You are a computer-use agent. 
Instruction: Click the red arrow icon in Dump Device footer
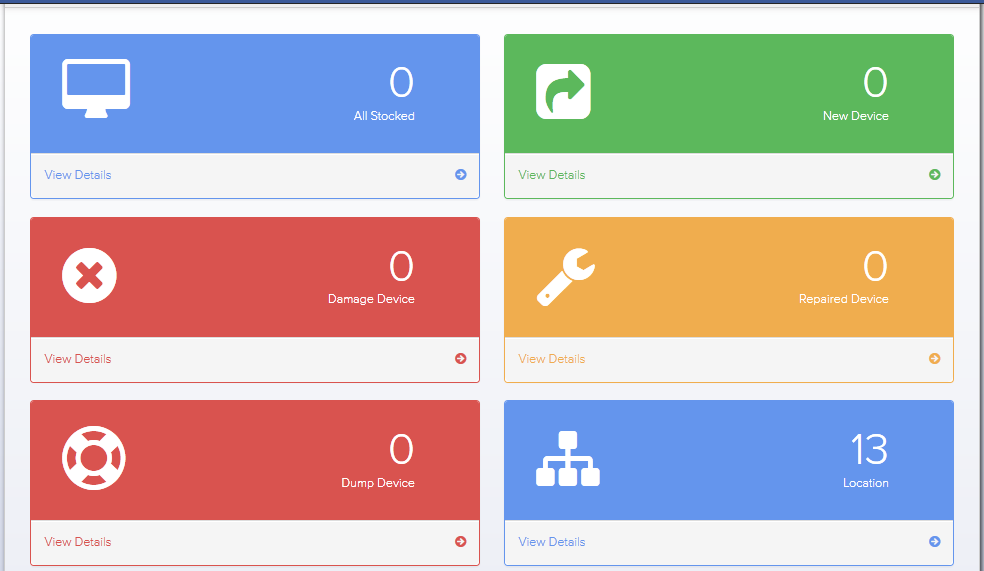461,542
